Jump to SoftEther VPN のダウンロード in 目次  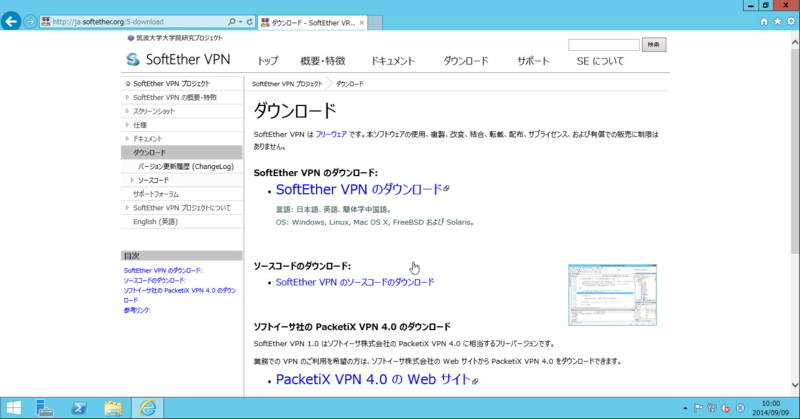point(163,270)
